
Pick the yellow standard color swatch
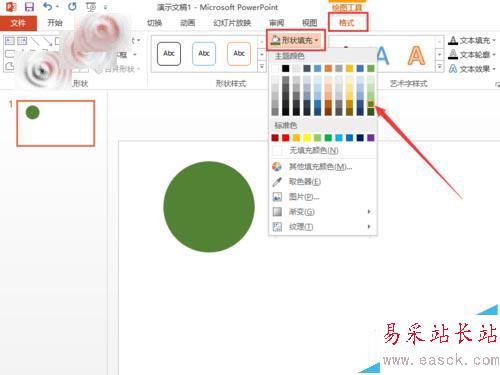pyautogui.click(x=307, y=138)
